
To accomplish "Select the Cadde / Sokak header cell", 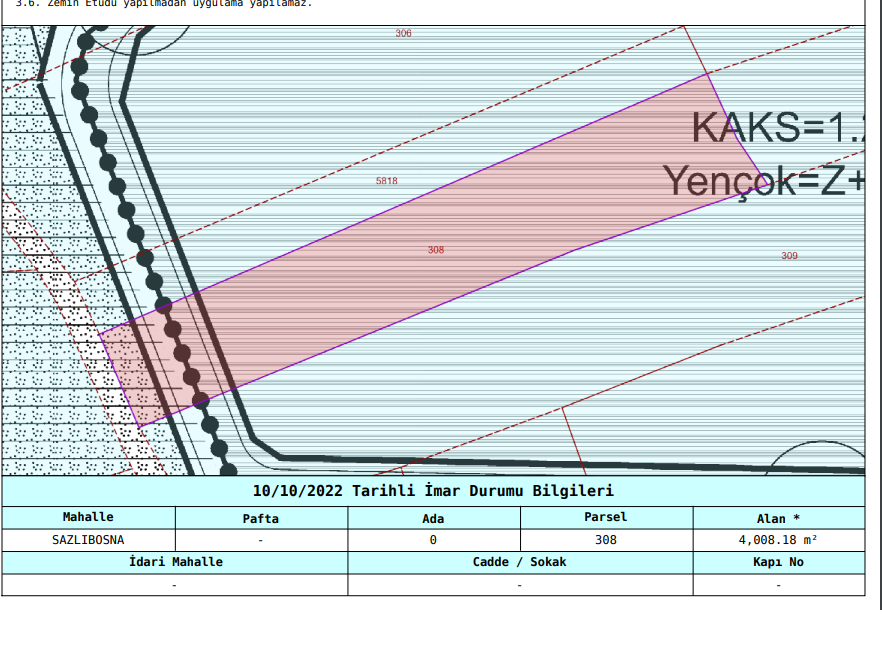I will [519, 562].
